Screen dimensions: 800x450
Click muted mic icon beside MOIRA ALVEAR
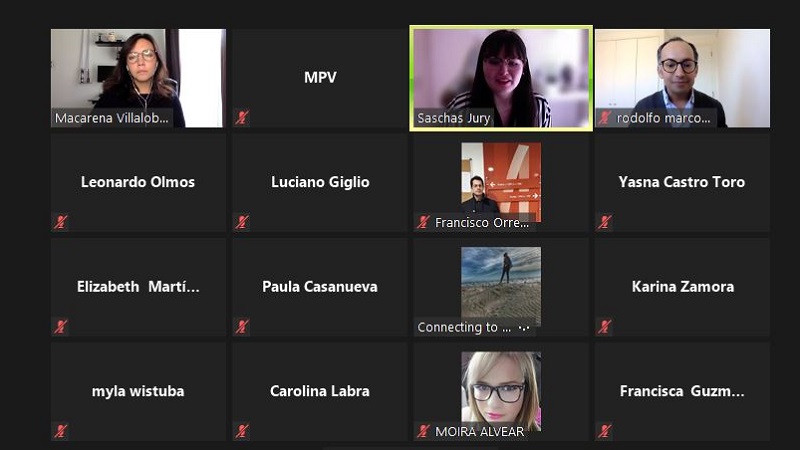pos(423,432)
